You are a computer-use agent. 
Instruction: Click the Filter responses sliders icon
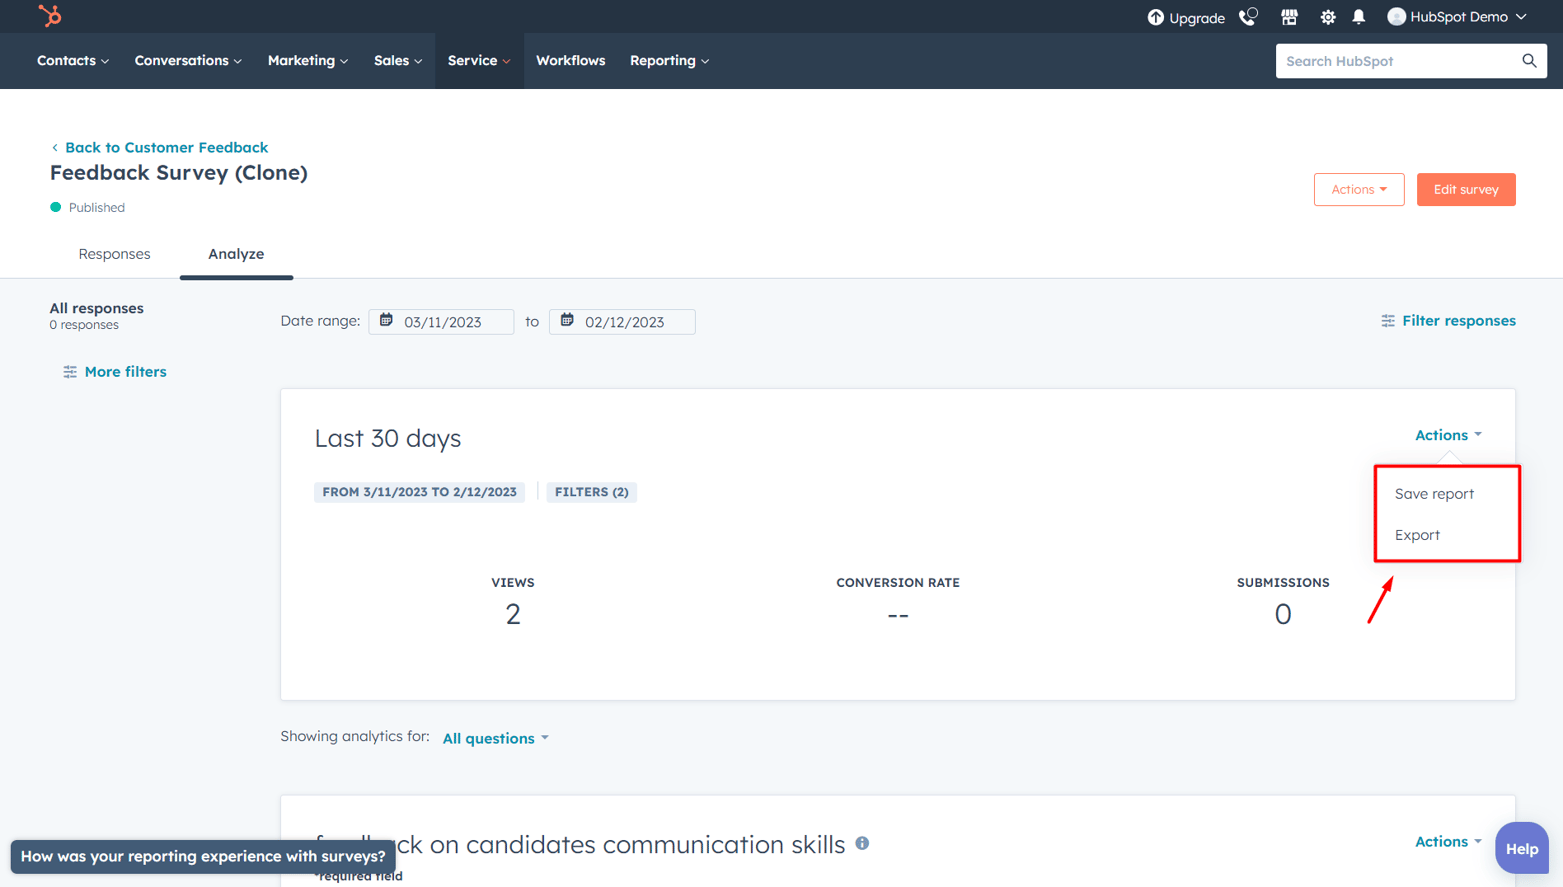tap(1388, 320)
